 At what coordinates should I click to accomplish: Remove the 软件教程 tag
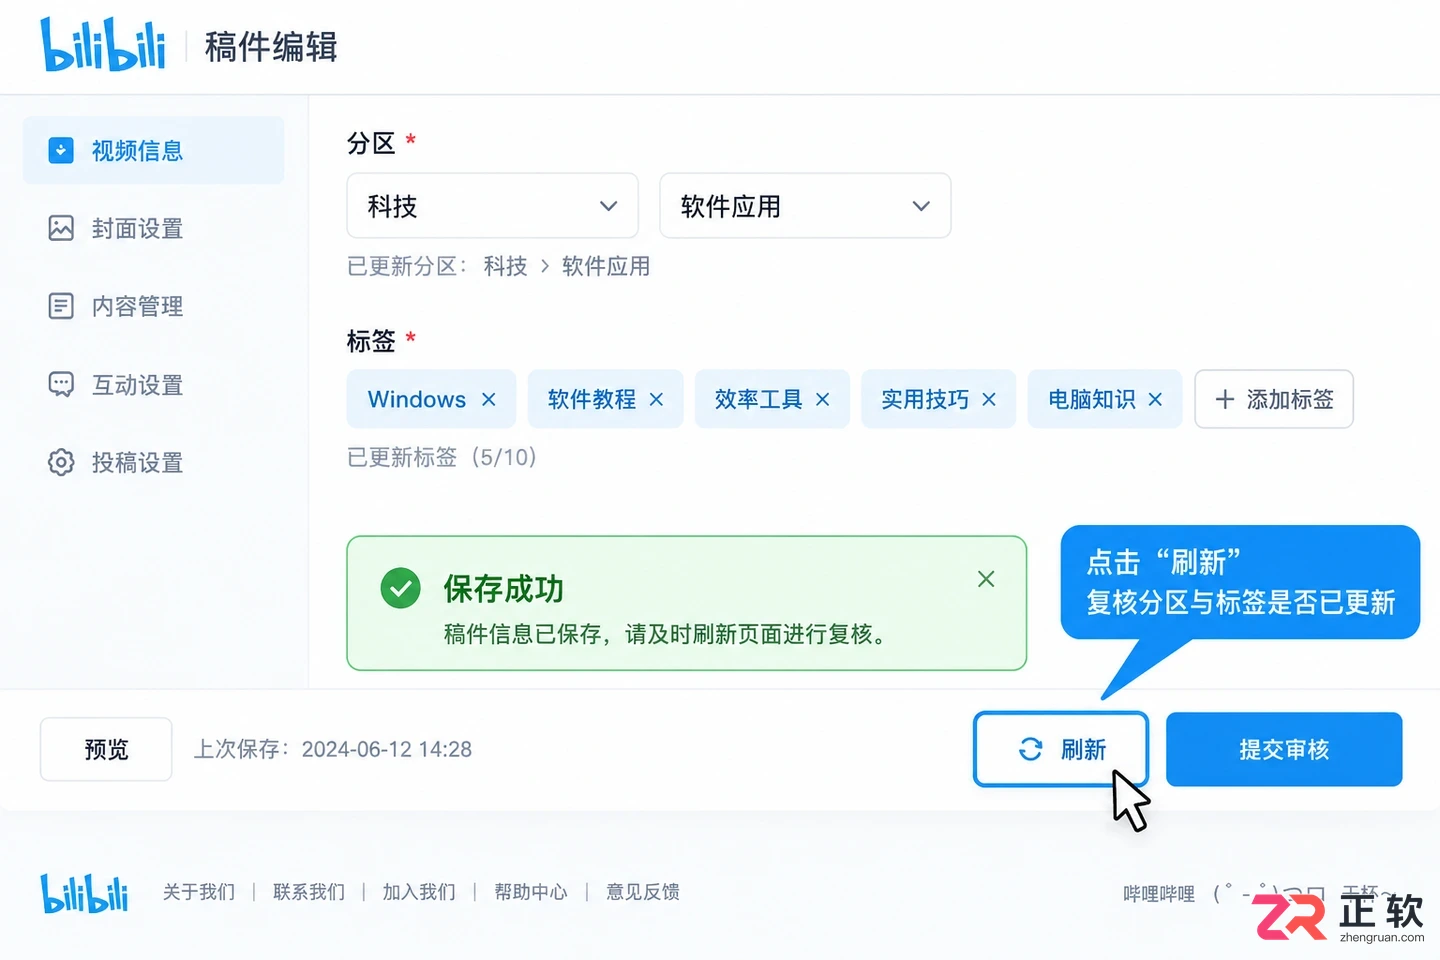click(656, 399)
